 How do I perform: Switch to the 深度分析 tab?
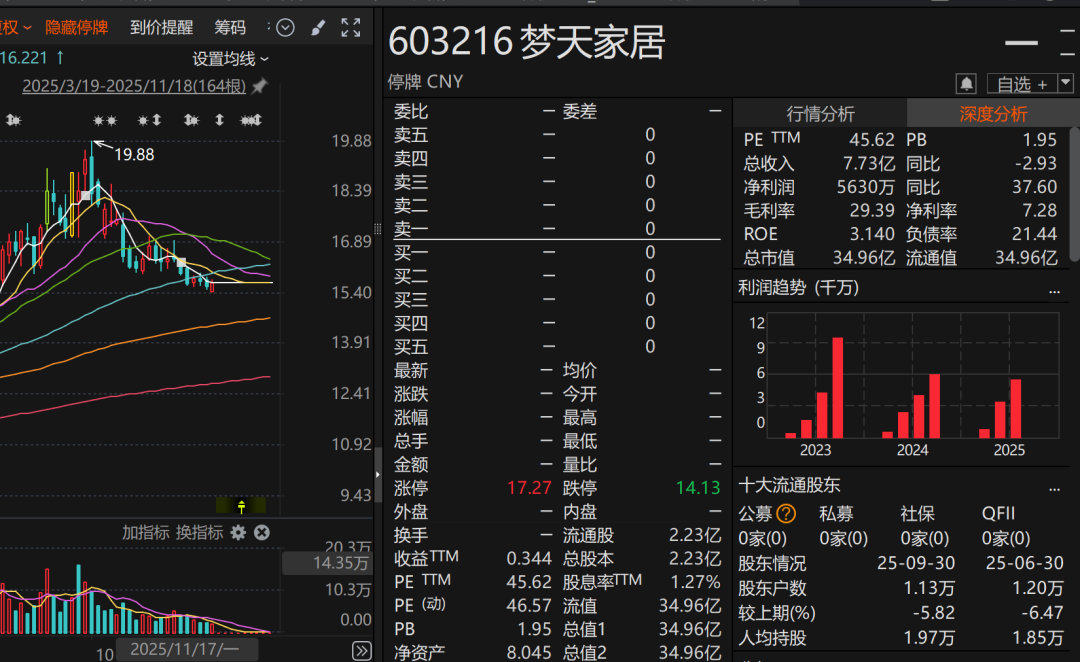point(993,114)
